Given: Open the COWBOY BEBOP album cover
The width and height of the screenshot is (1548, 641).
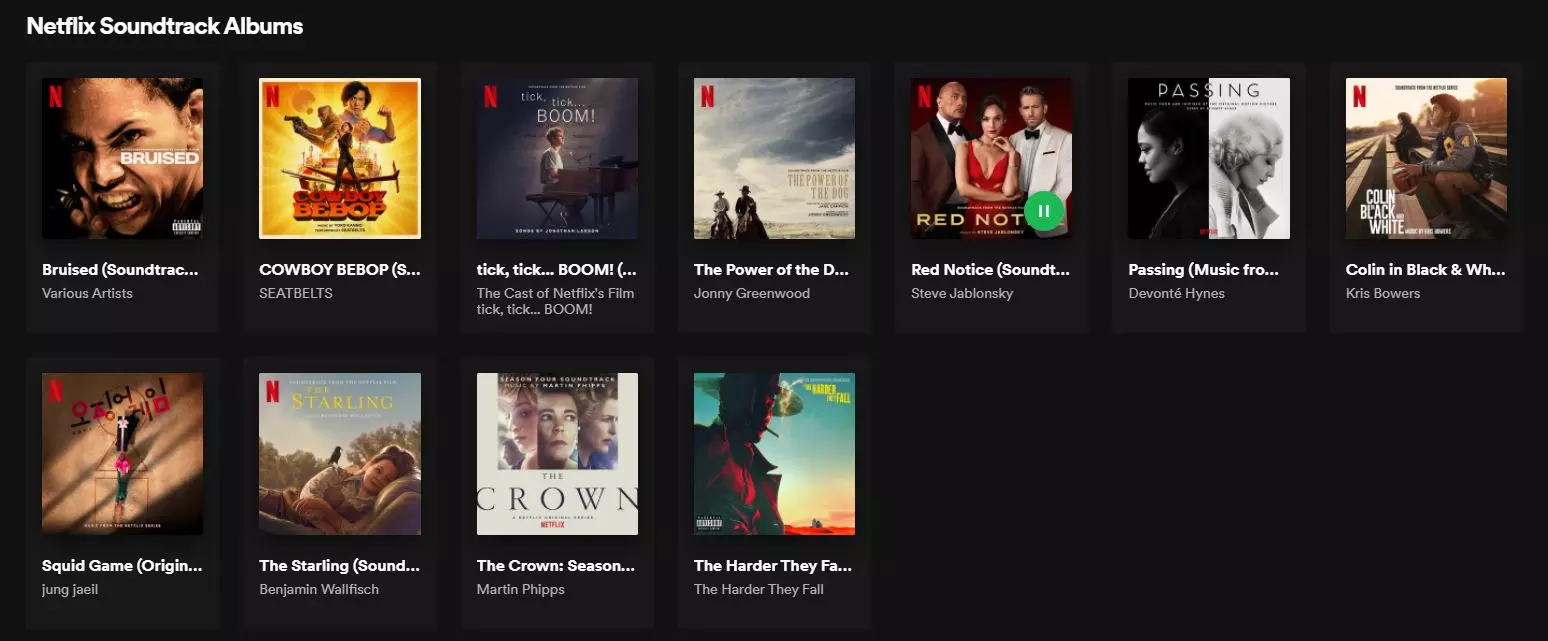Looking at the screenshot, I should pos(340,158).
